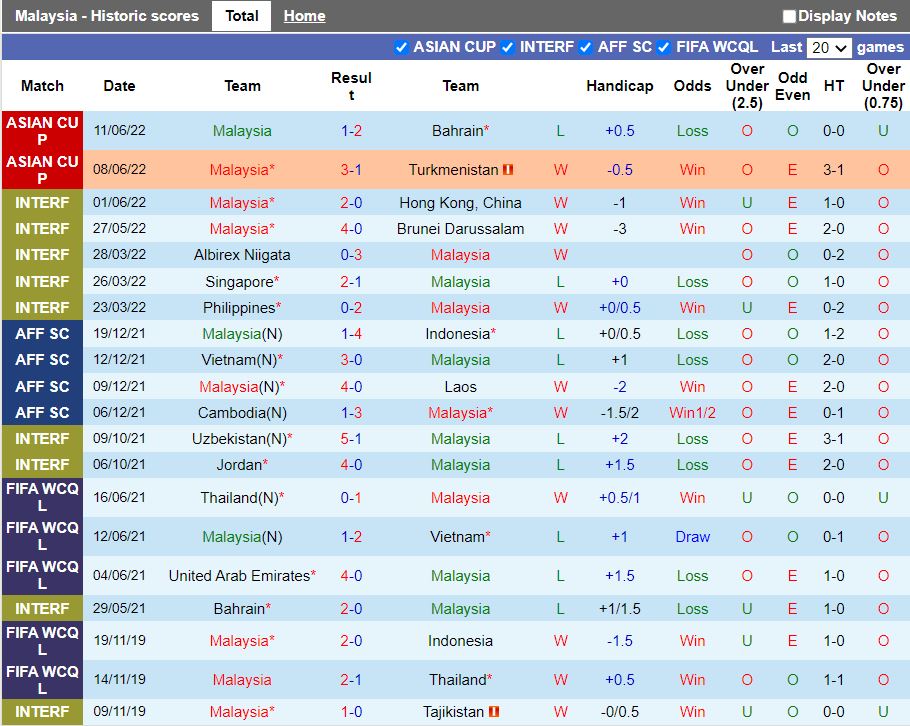
Task: Disable the INTERF competition filter
Action: point(508,47)
